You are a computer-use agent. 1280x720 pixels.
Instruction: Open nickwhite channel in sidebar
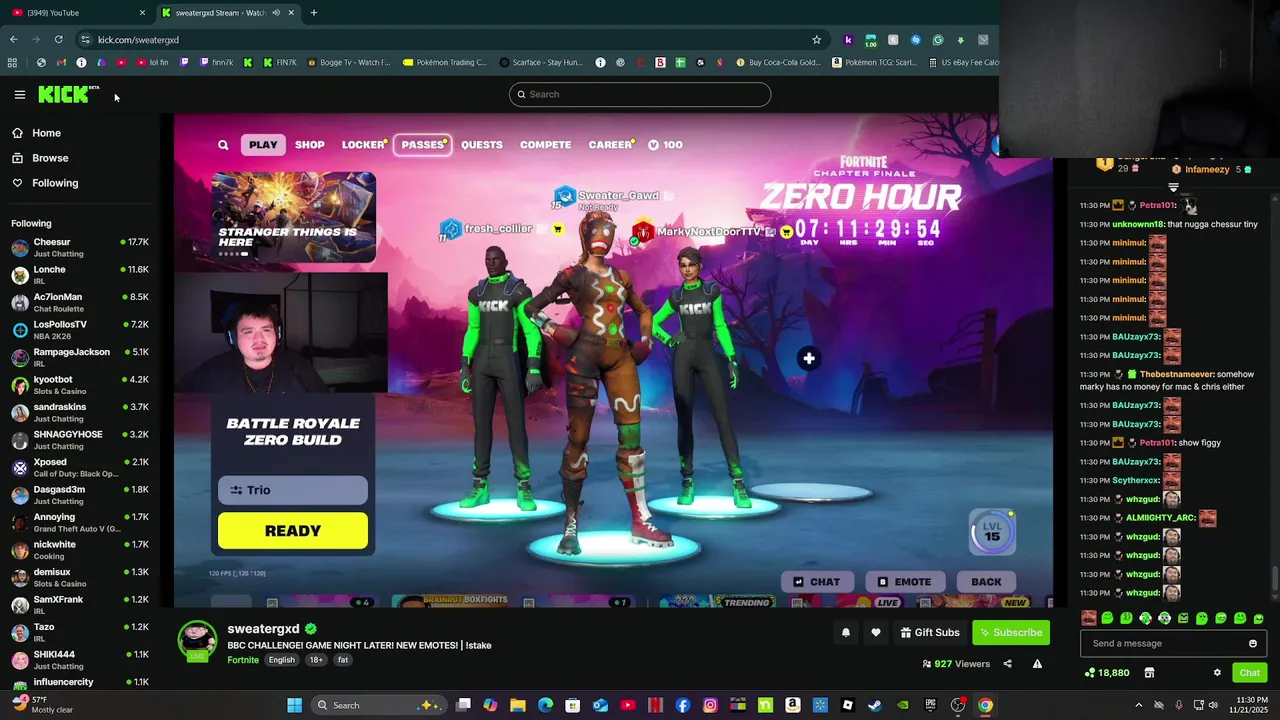point(80,550)
